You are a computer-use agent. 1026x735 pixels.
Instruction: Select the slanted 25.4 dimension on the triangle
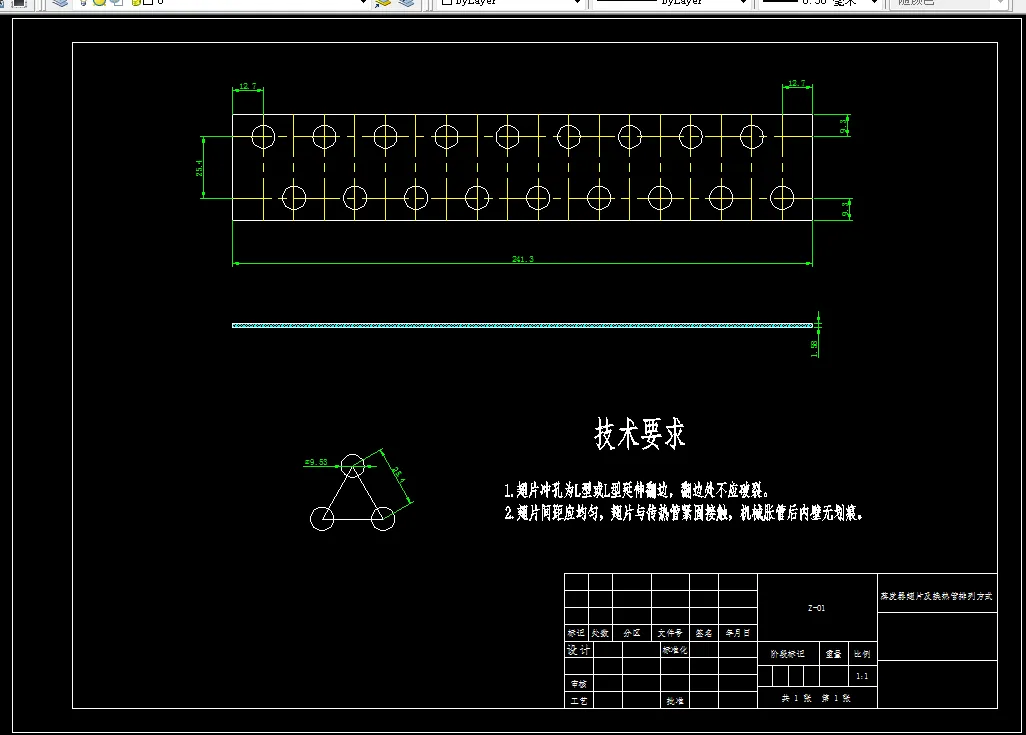click(398, 474)
